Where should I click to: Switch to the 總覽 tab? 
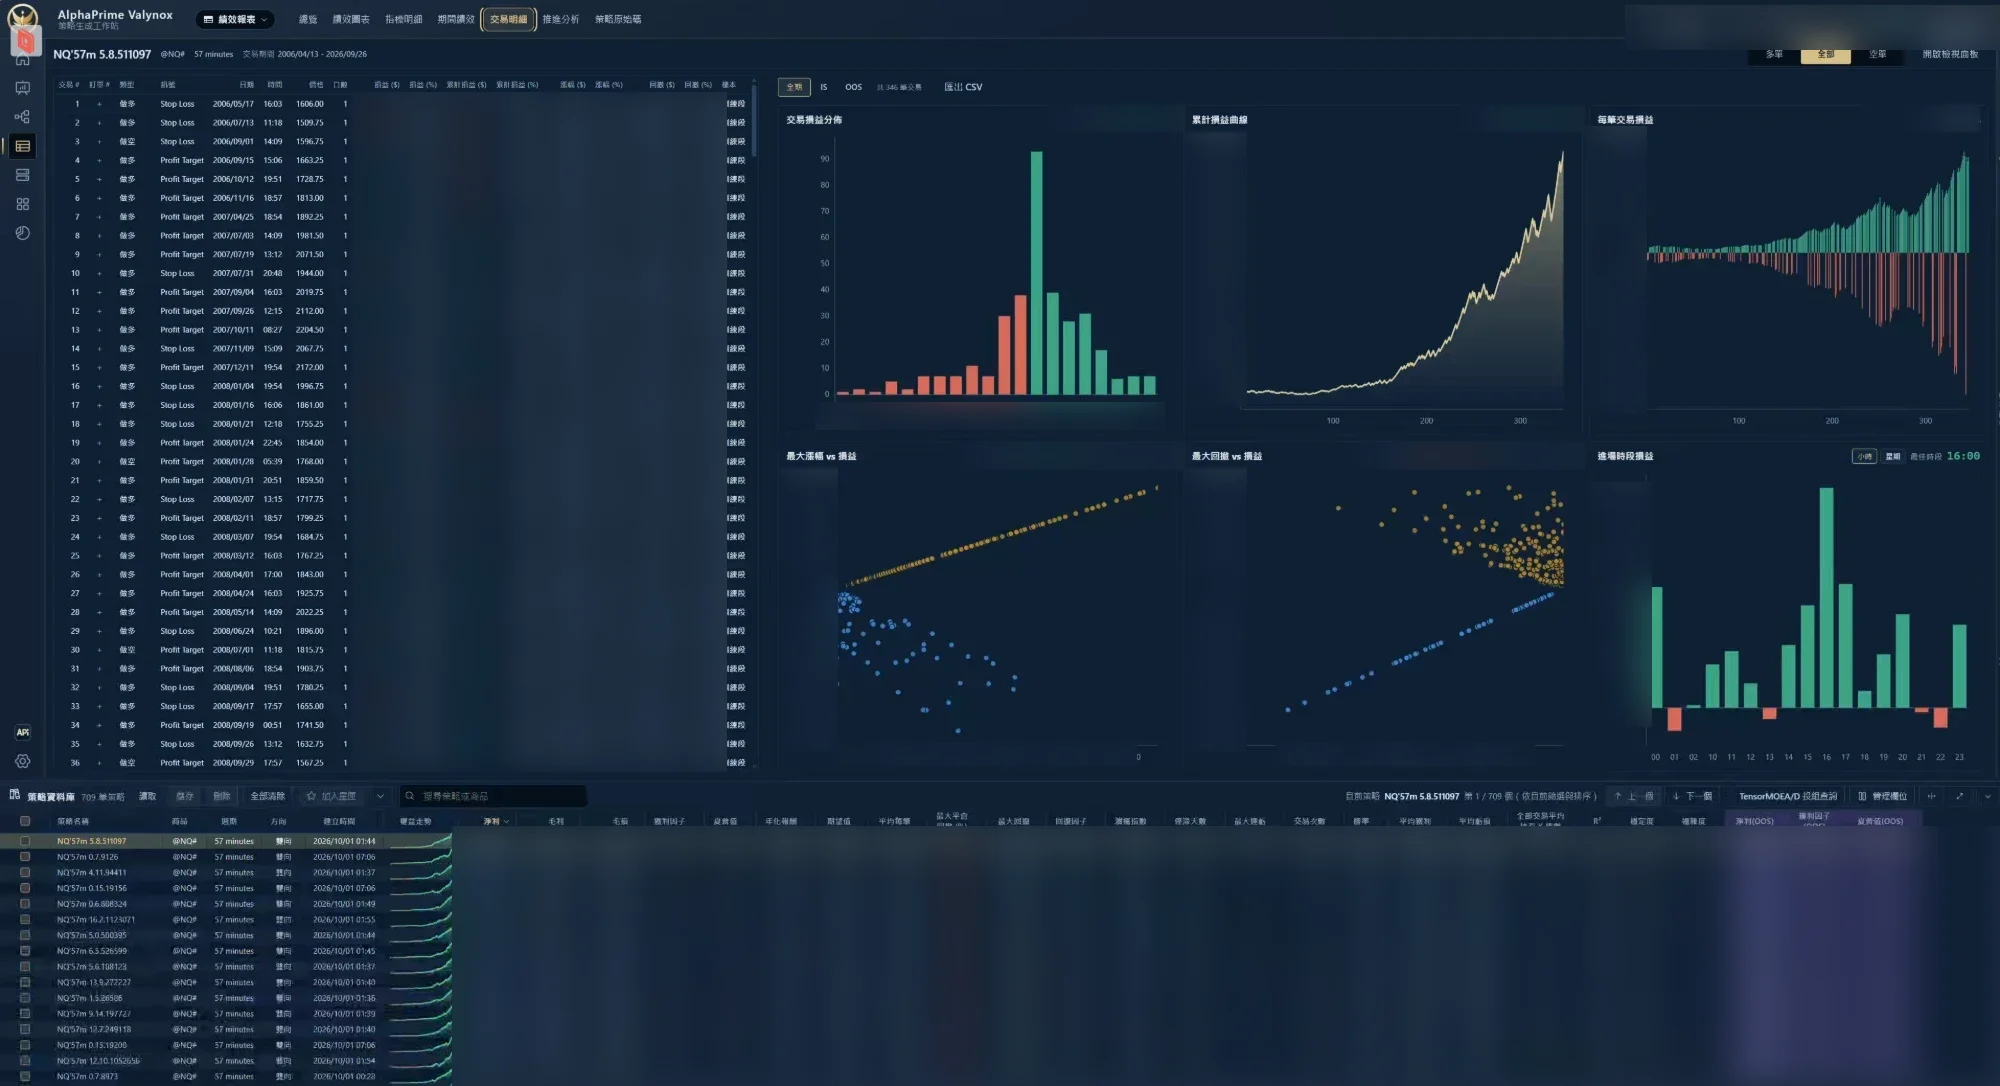(308, 19)
